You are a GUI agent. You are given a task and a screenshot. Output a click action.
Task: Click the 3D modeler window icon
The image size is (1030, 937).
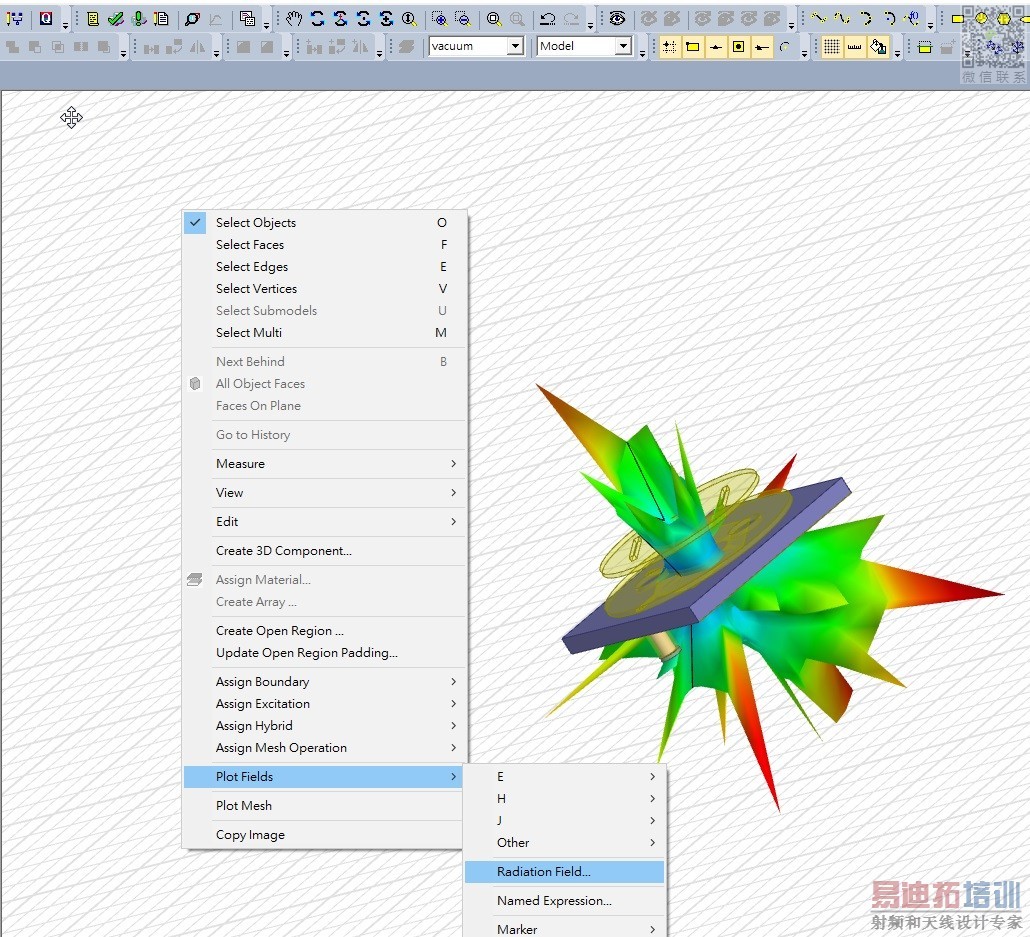pyautogui.click(x=247, y=18)
